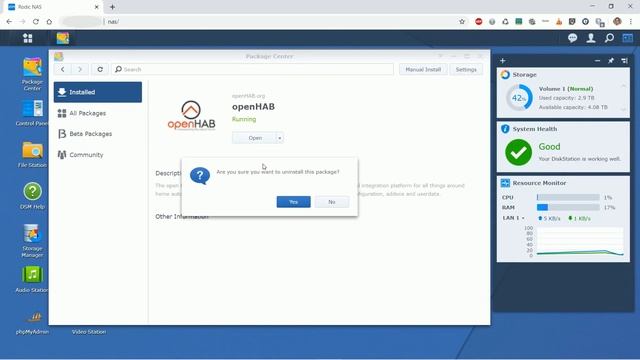The image size is (640, 360).
Task: Select Beta Packages in sidebar
Action: point(98,134)
